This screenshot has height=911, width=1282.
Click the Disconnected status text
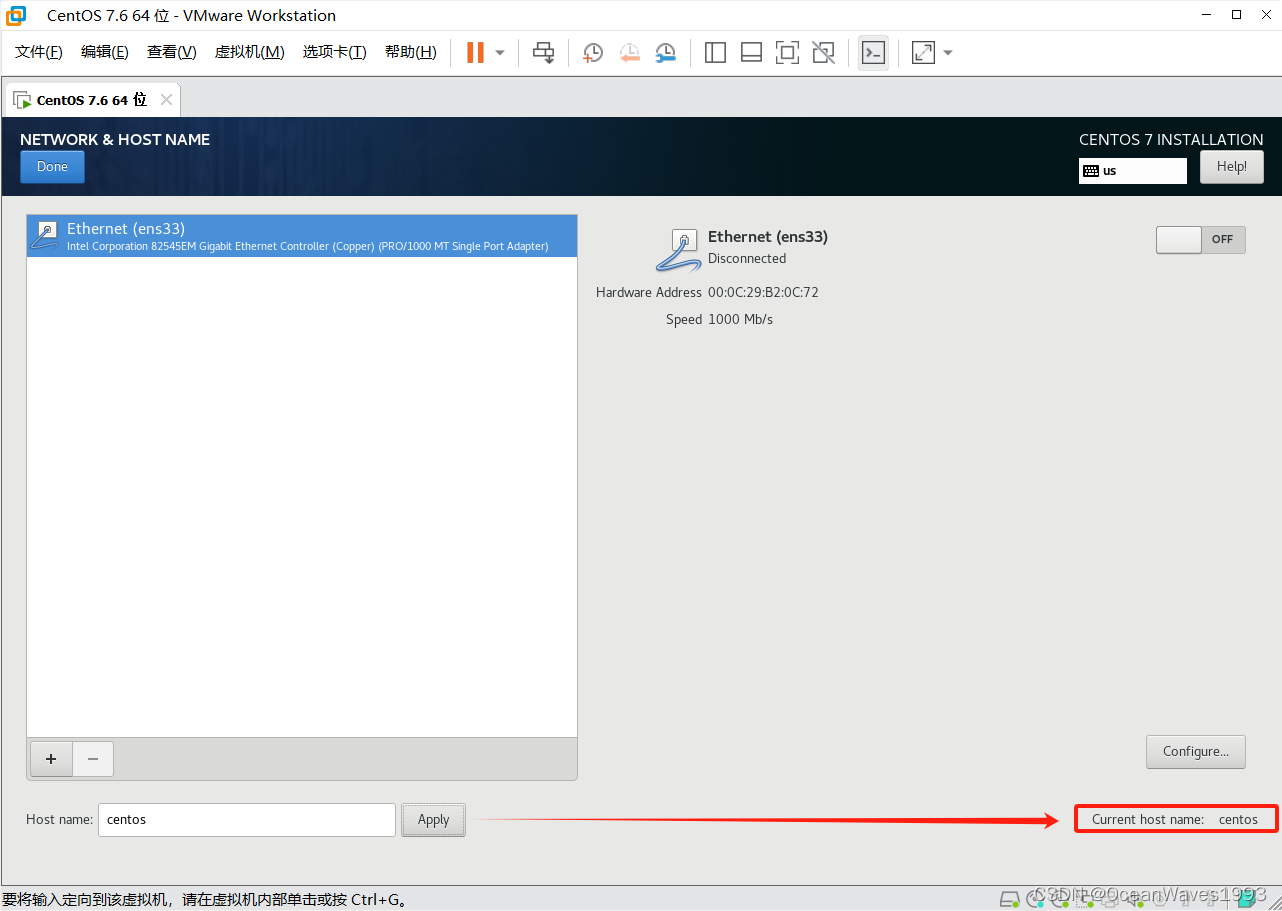click(747, 259)
